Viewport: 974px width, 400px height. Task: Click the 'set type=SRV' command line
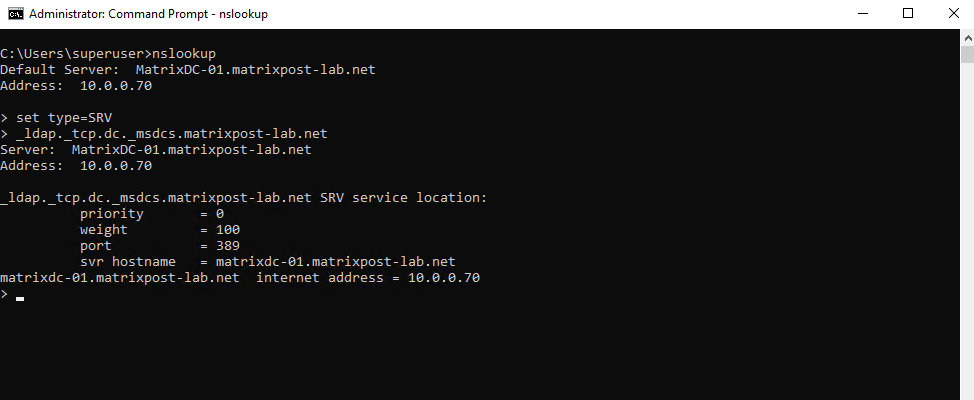(x=56, y=117)
